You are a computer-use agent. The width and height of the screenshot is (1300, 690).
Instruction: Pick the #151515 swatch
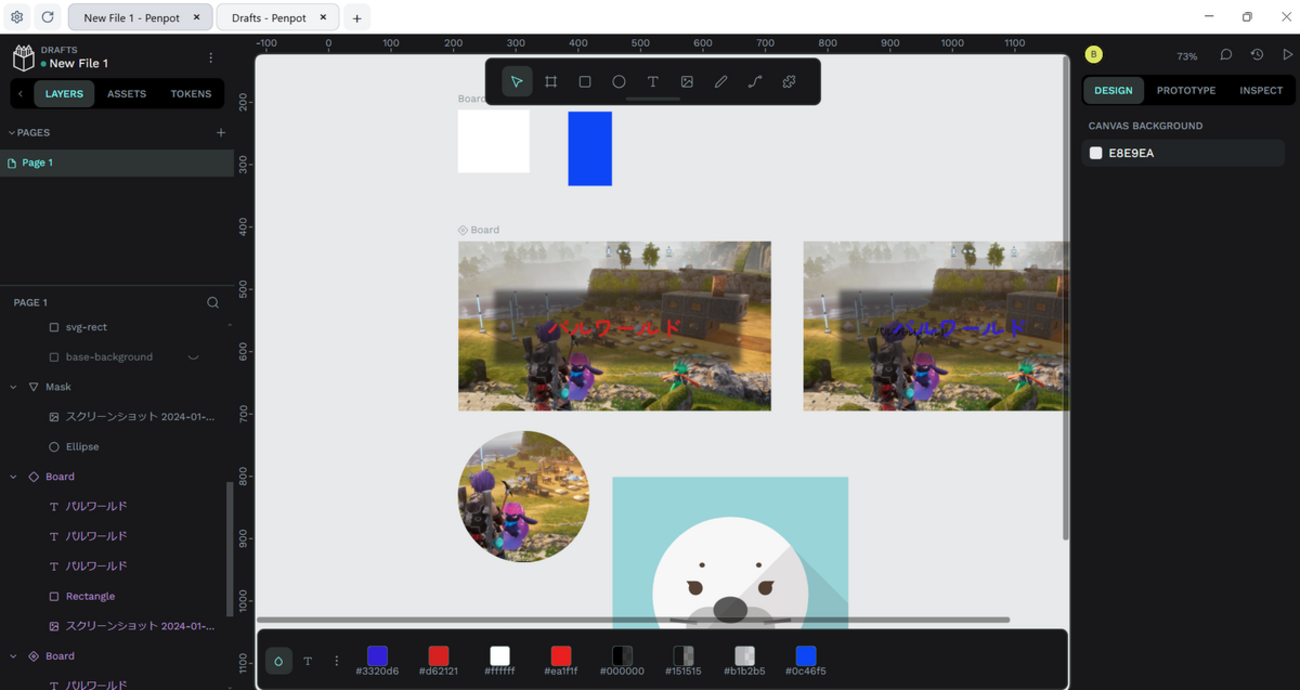(x=683, y=656)
